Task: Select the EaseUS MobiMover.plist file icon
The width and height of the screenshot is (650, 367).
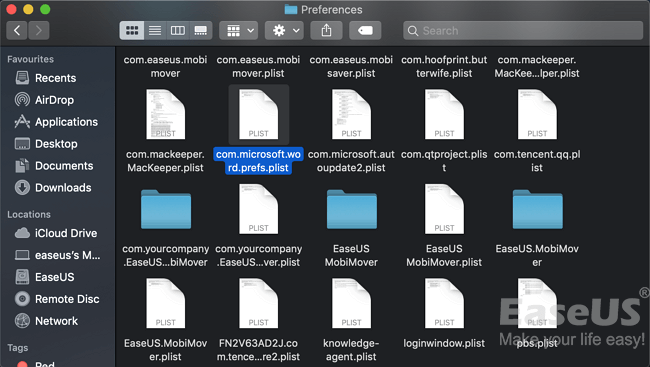Action: [x=444, y=209]
